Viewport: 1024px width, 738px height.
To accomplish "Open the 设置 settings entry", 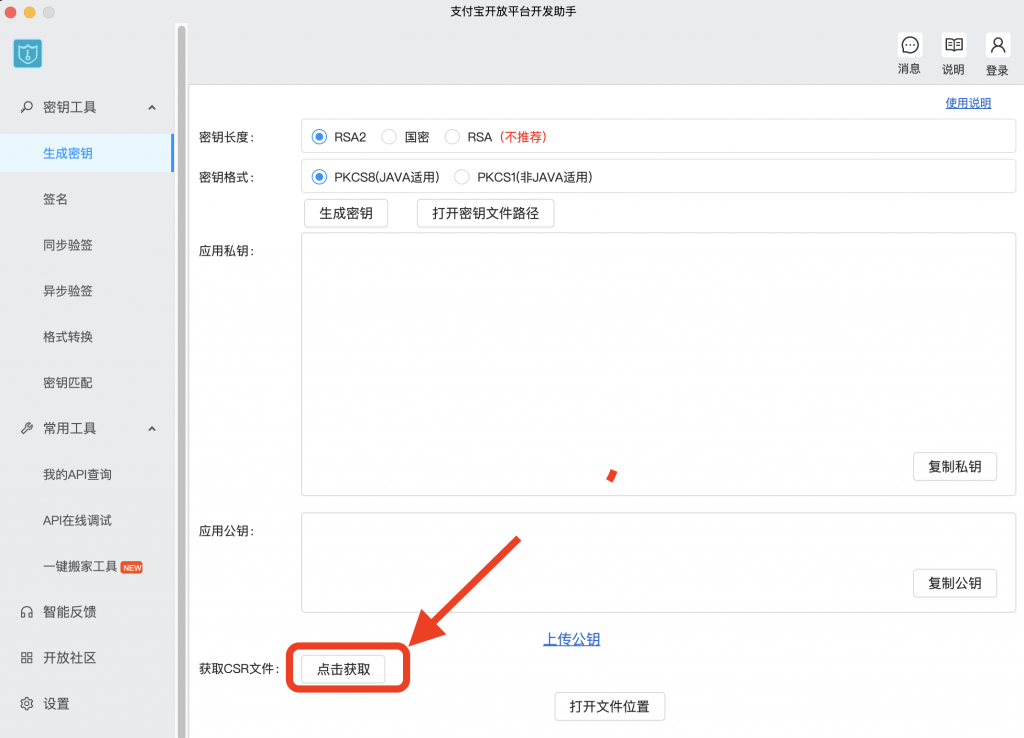I will (55, 704).
